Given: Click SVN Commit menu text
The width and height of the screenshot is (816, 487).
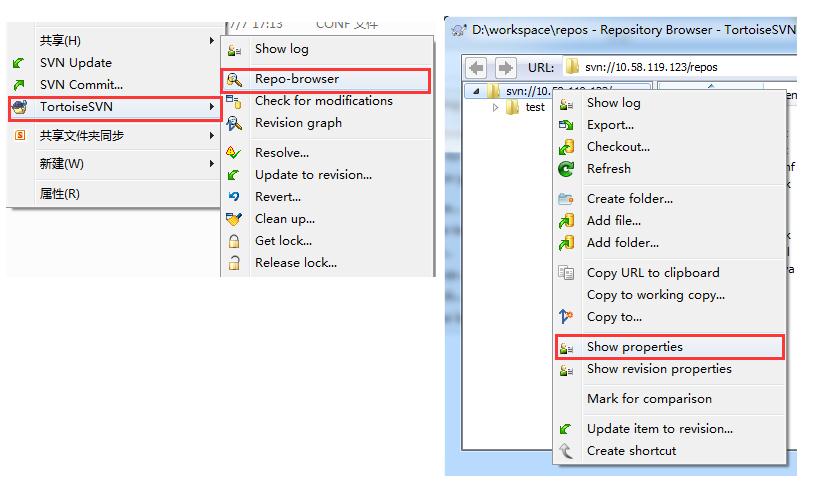Looking at the screenshot, I should pos(82,85).
